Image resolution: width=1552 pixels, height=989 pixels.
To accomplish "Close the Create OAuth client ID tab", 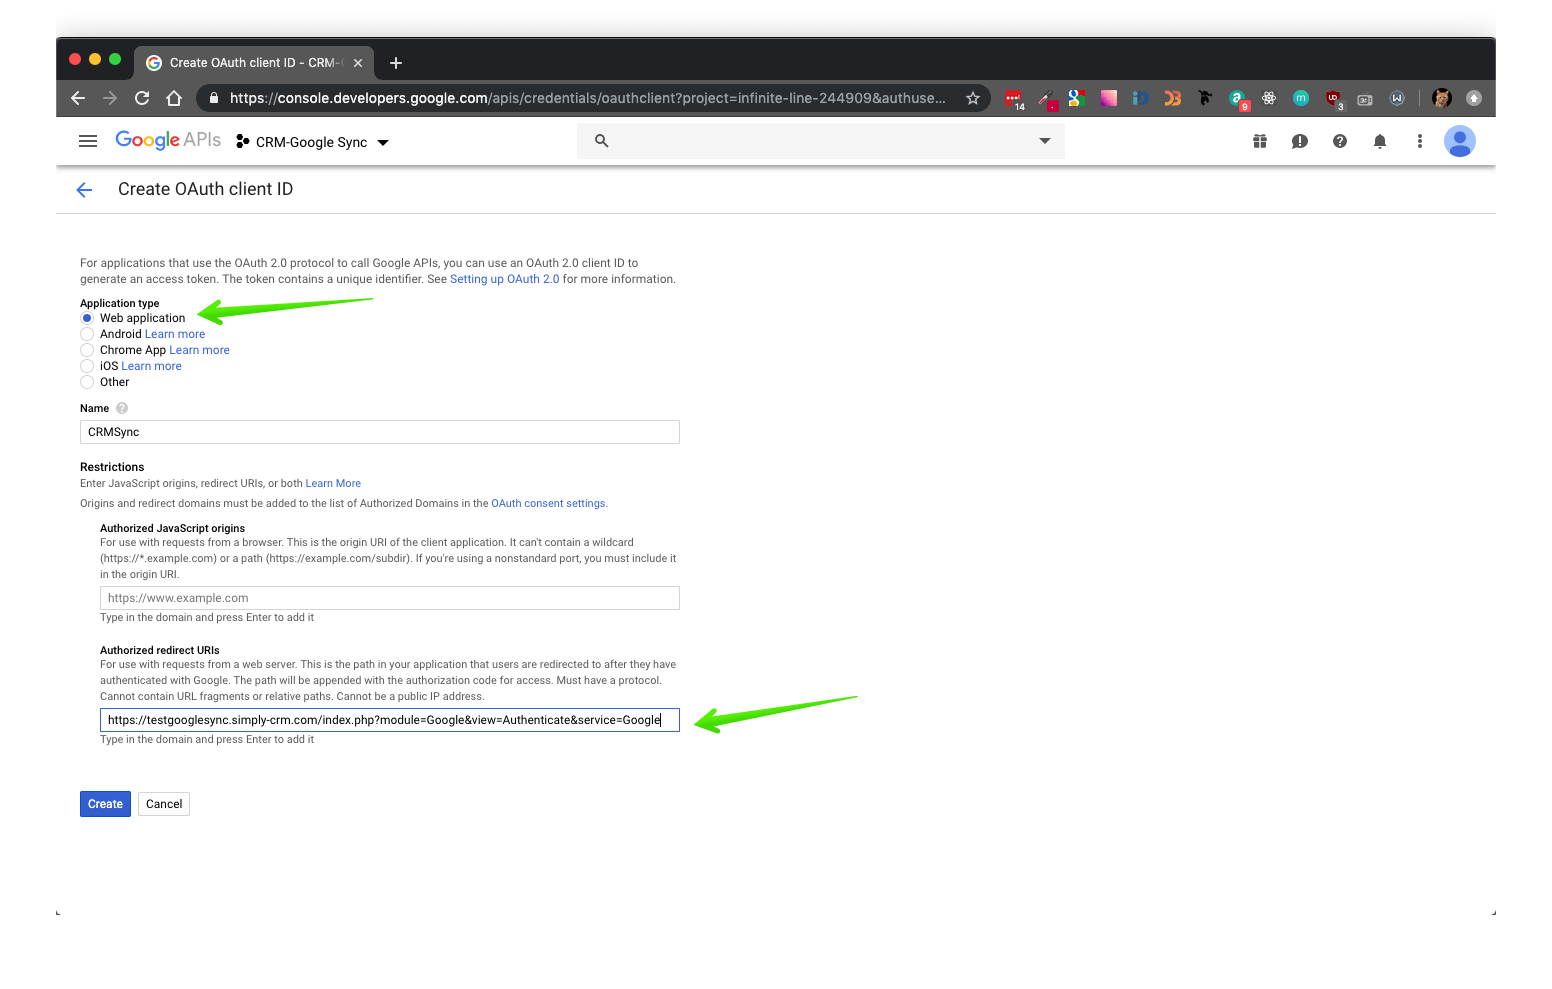I will point(358,63).
